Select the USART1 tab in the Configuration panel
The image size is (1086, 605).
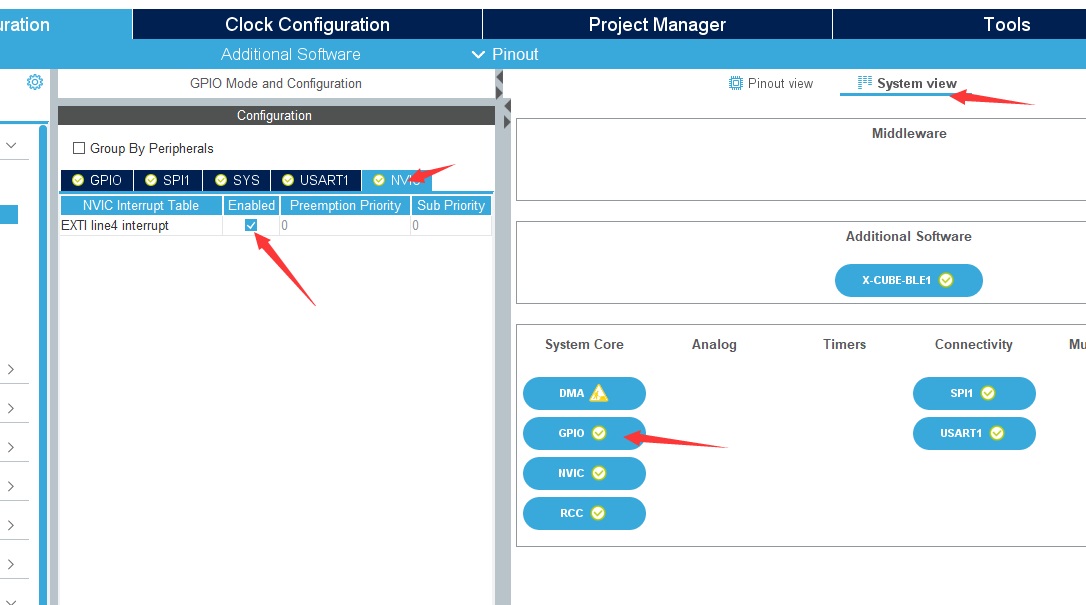pyautogui.click(x=316, y=180)
